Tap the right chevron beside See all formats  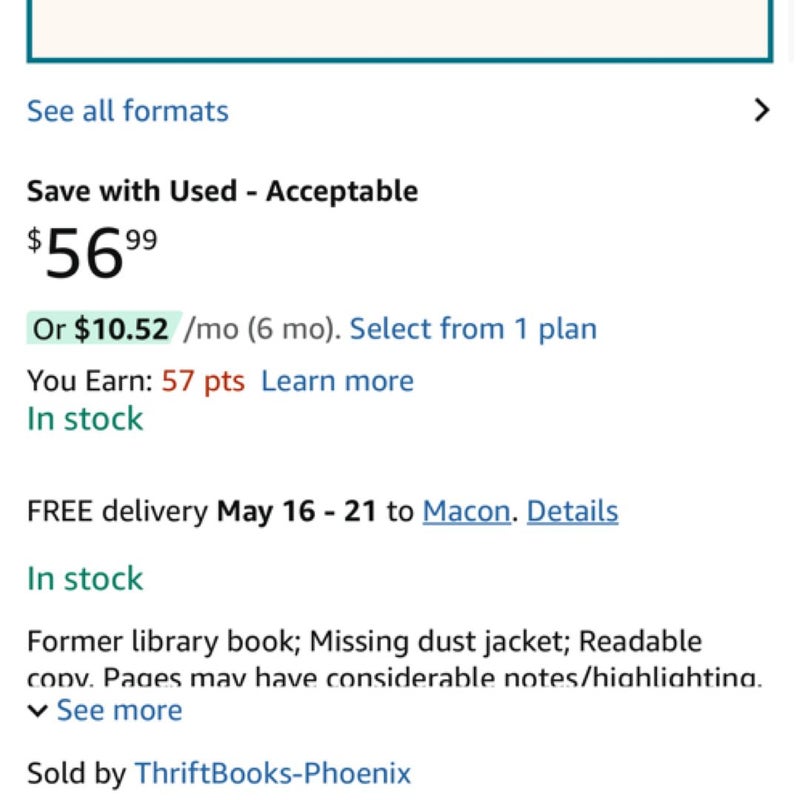pyautogui.click(x=761, y=110)
